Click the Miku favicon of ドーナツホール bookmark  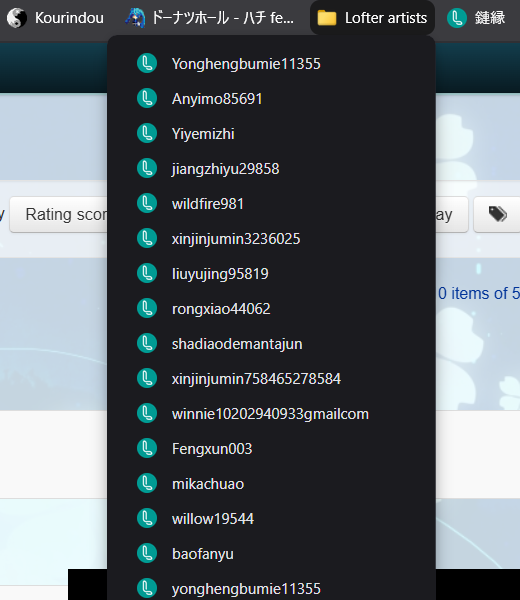point(135,18)
